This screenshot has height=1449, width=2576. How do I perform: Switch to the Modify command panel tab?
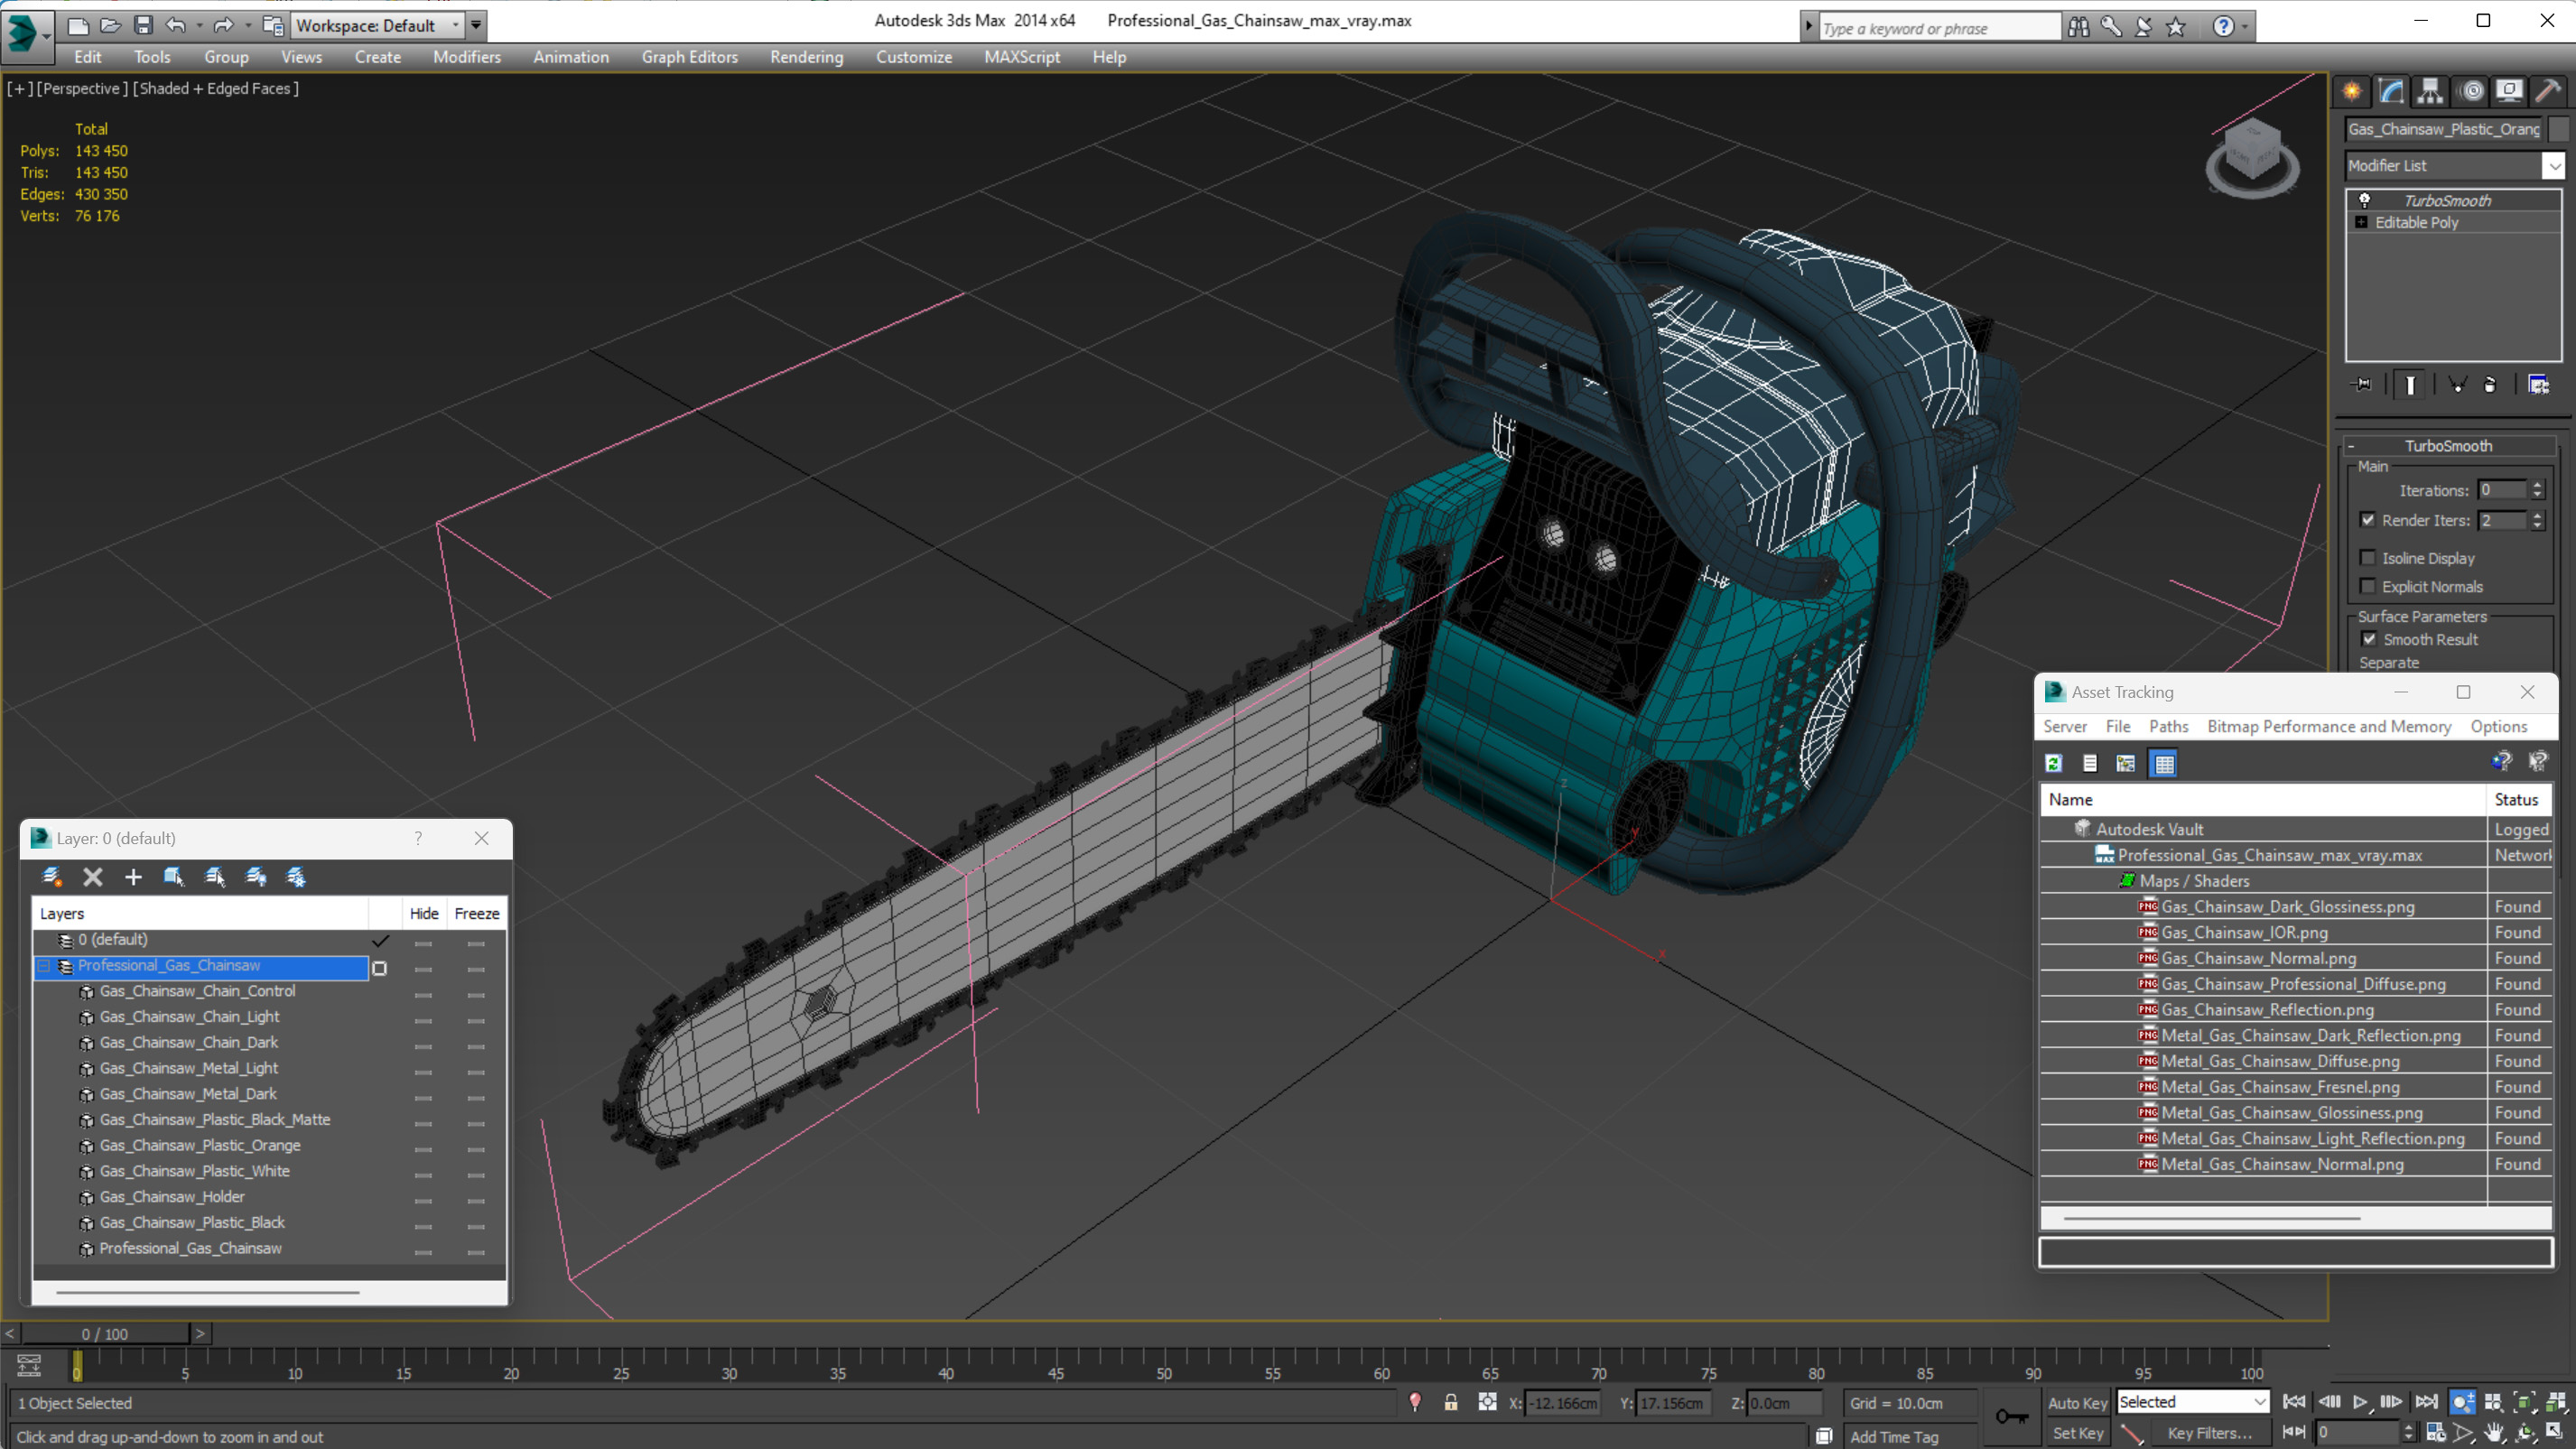(x=2391, y=92)
